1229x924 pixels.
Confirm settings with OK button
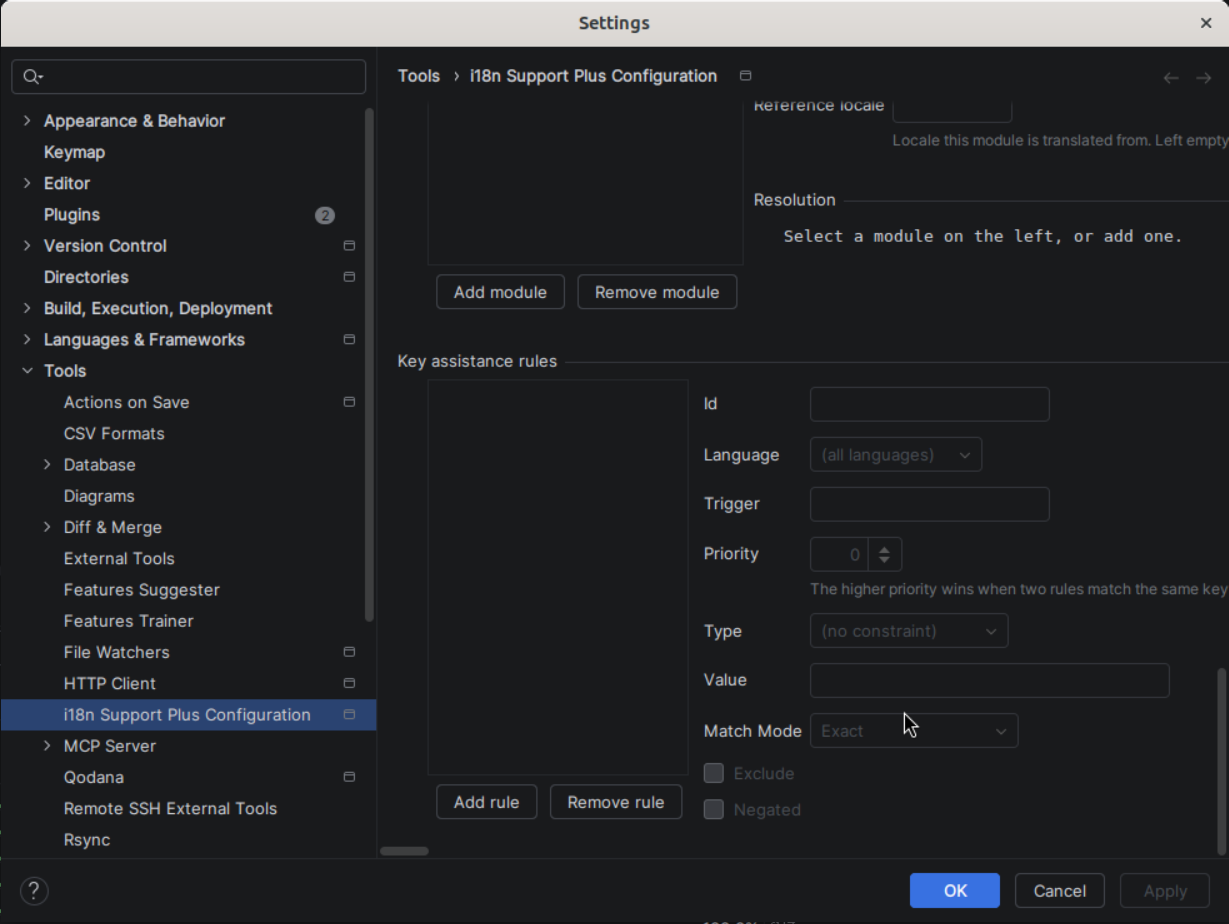click(955, 890)
